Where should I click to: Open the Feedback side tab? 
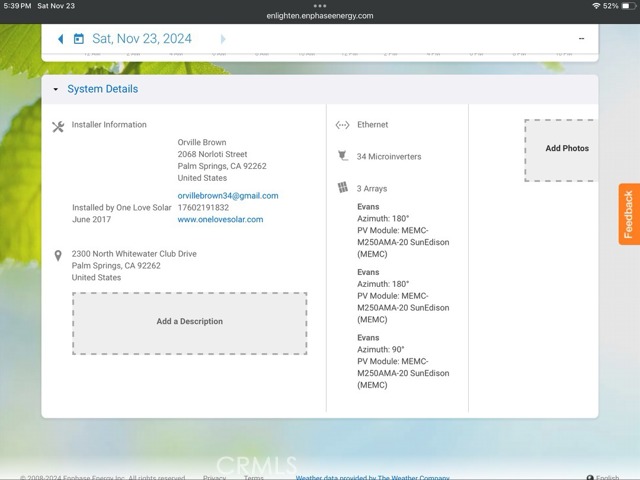tap(629, 214)
